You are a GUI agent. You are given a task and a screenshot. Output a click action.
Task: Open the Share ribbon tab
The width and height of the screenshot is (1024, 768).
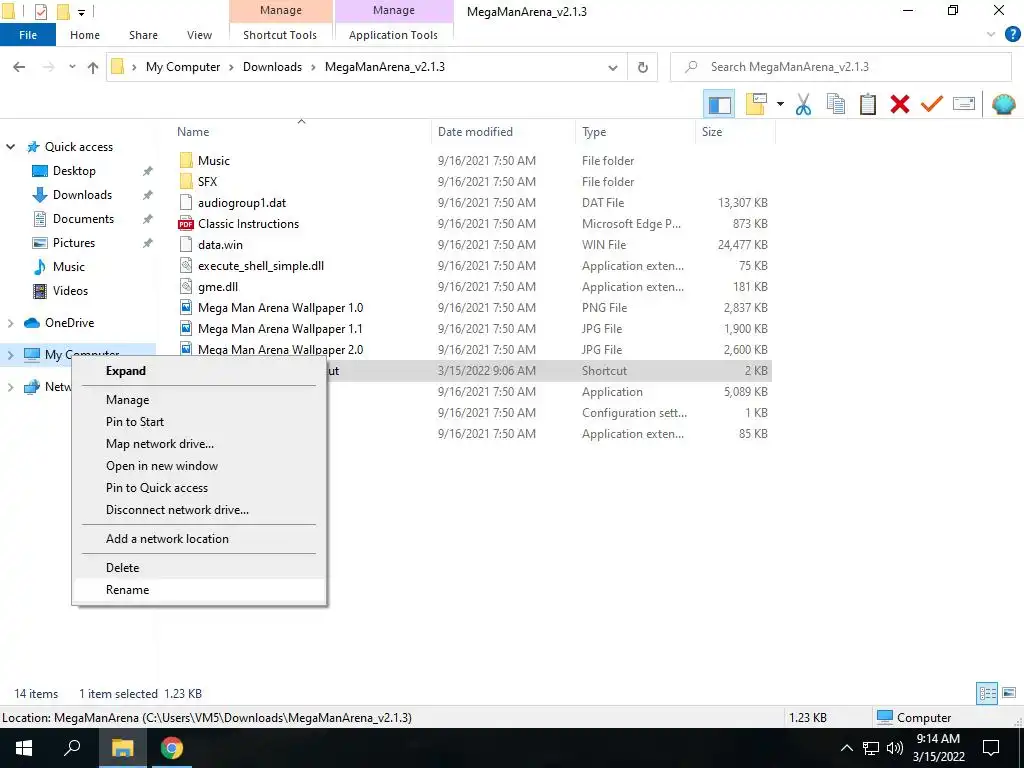coord(143,35)
